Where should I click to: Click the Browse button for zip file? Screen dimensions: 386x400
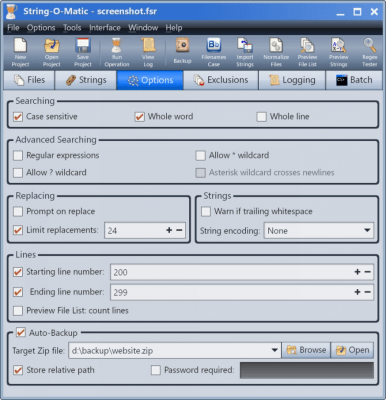tap(306, 350)
